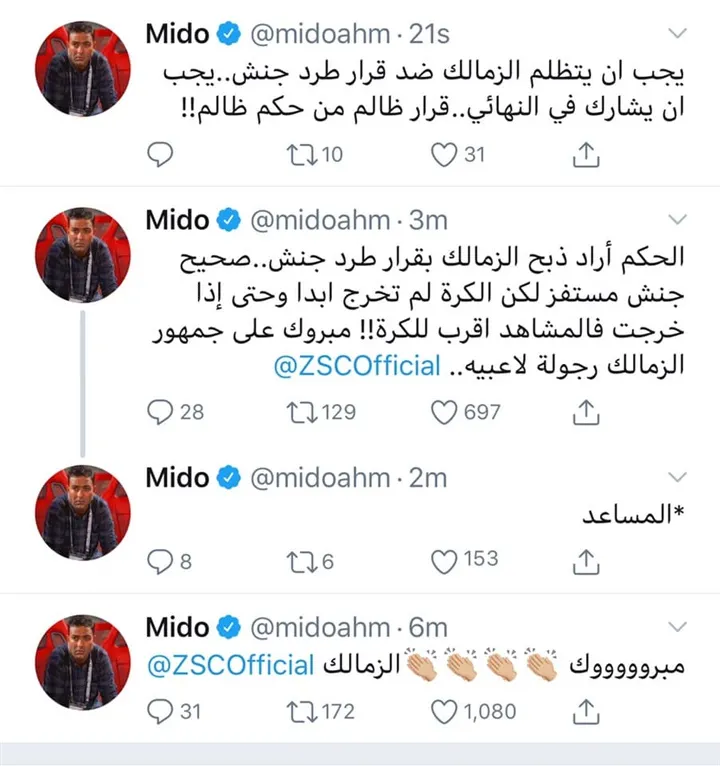Share the 21s tweet
The height and width of the screenshot is (766, 720).
pos(588,153)
